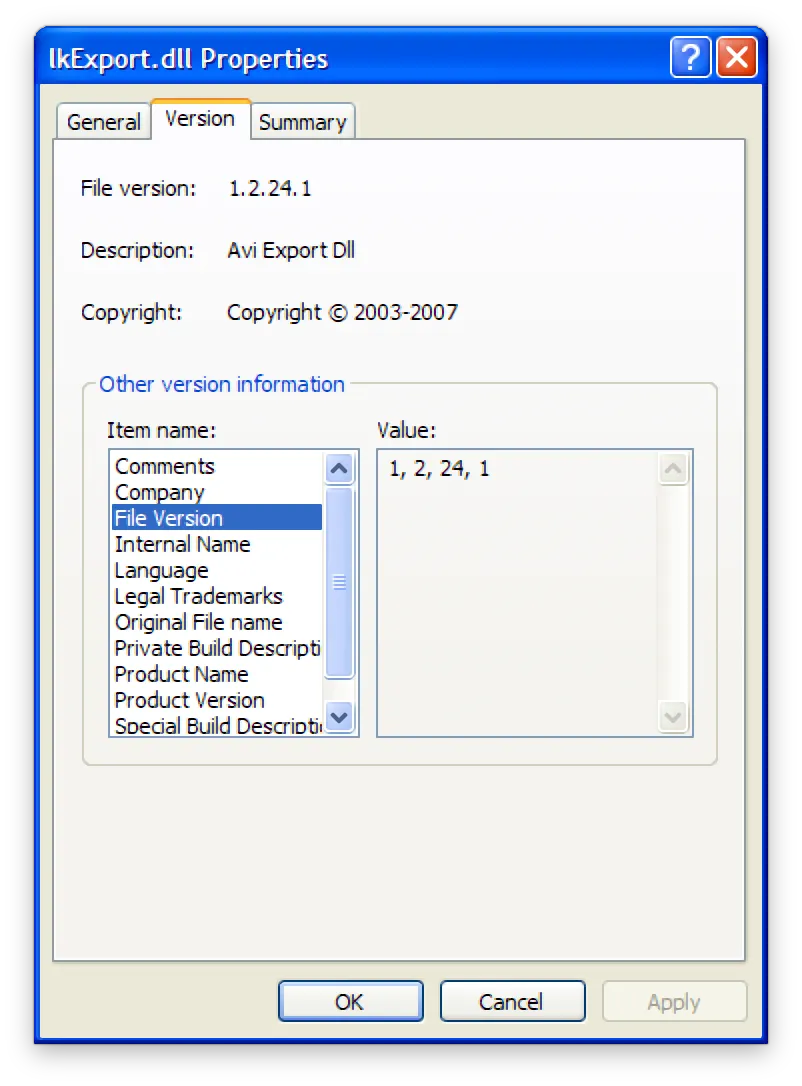
Task: Select File Version list item
Action: [217, 517]
